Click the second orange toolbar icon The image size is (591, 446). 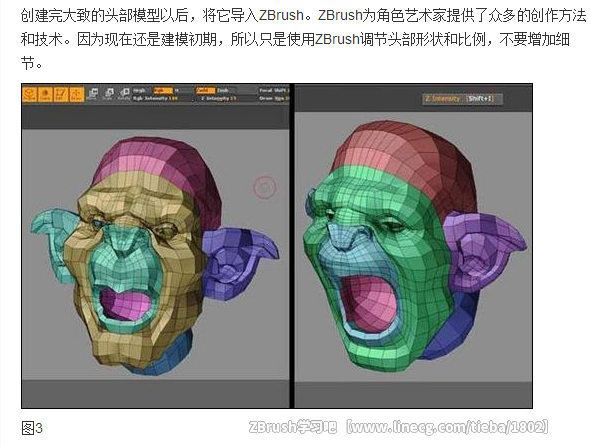(45, 94)
